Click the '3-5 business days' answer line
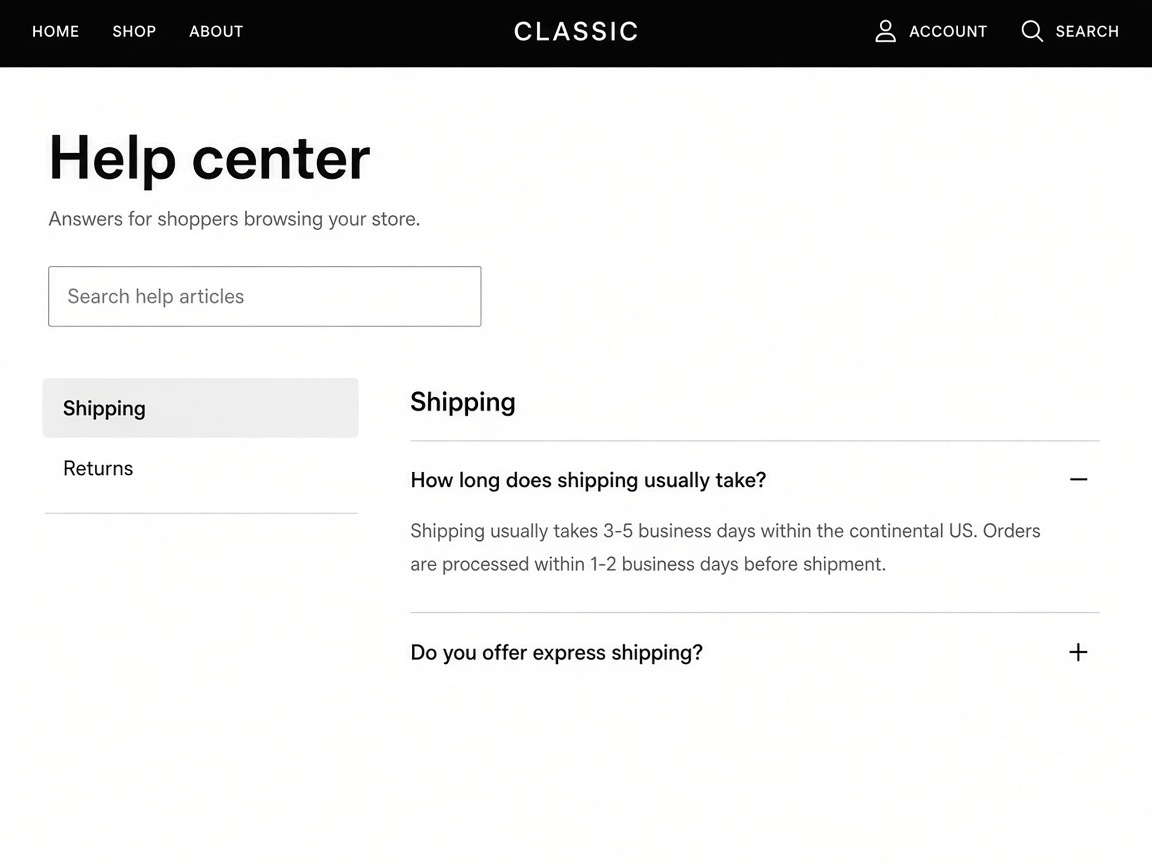 pos(725,530)
